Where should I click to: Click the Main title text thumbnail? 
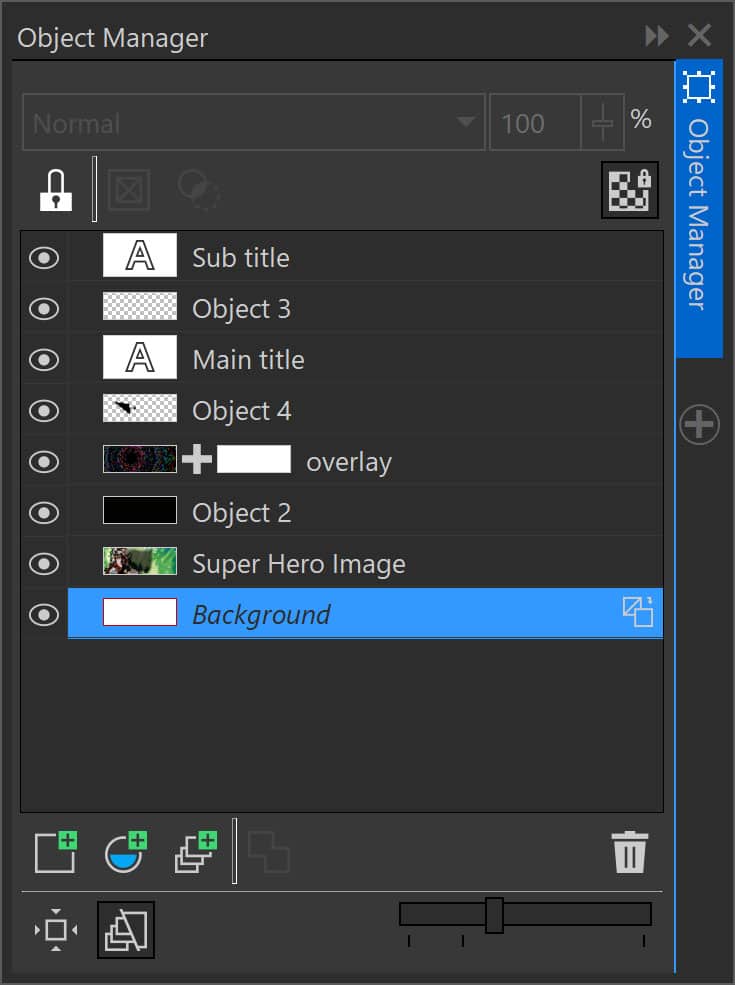(x=139, y=357)
